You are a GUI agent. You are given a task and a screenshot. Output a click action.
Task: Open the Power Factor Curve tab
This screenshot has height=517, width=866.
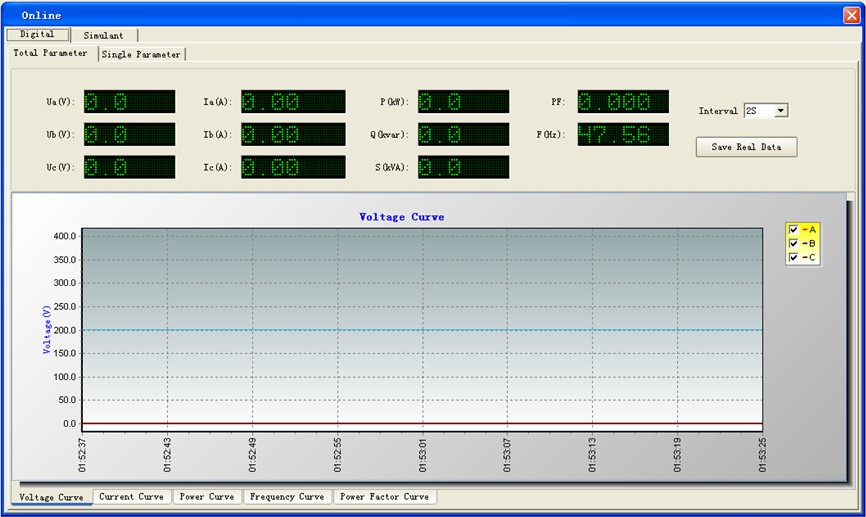point(384,497)
